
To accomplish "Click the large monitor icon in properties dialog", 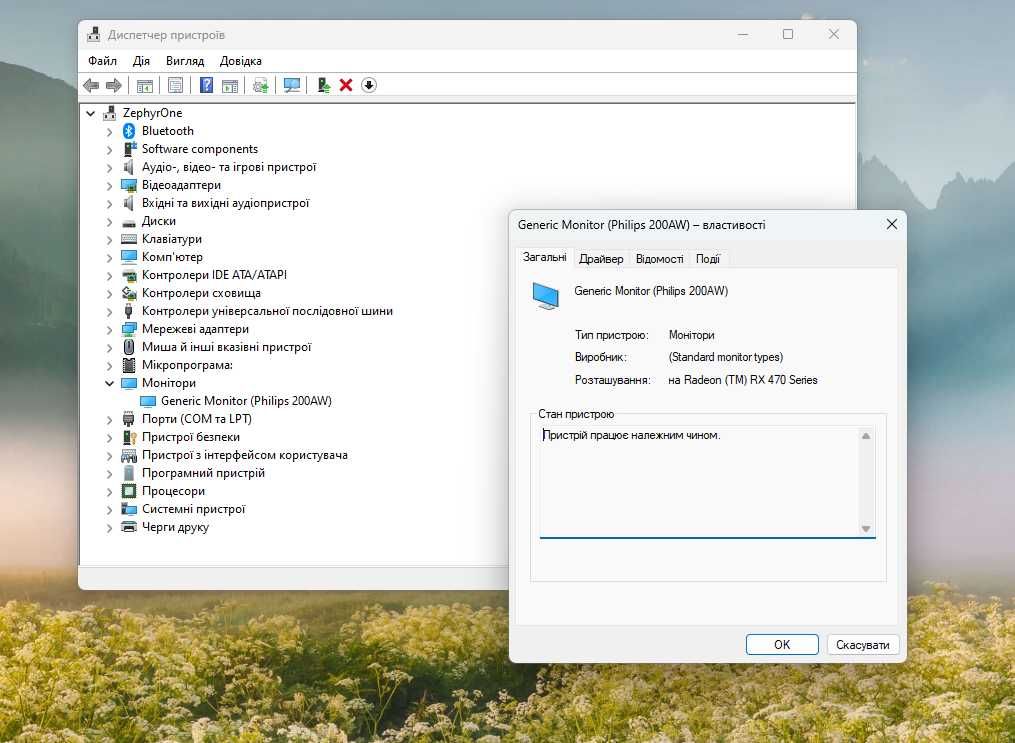I will coord(545,296).
